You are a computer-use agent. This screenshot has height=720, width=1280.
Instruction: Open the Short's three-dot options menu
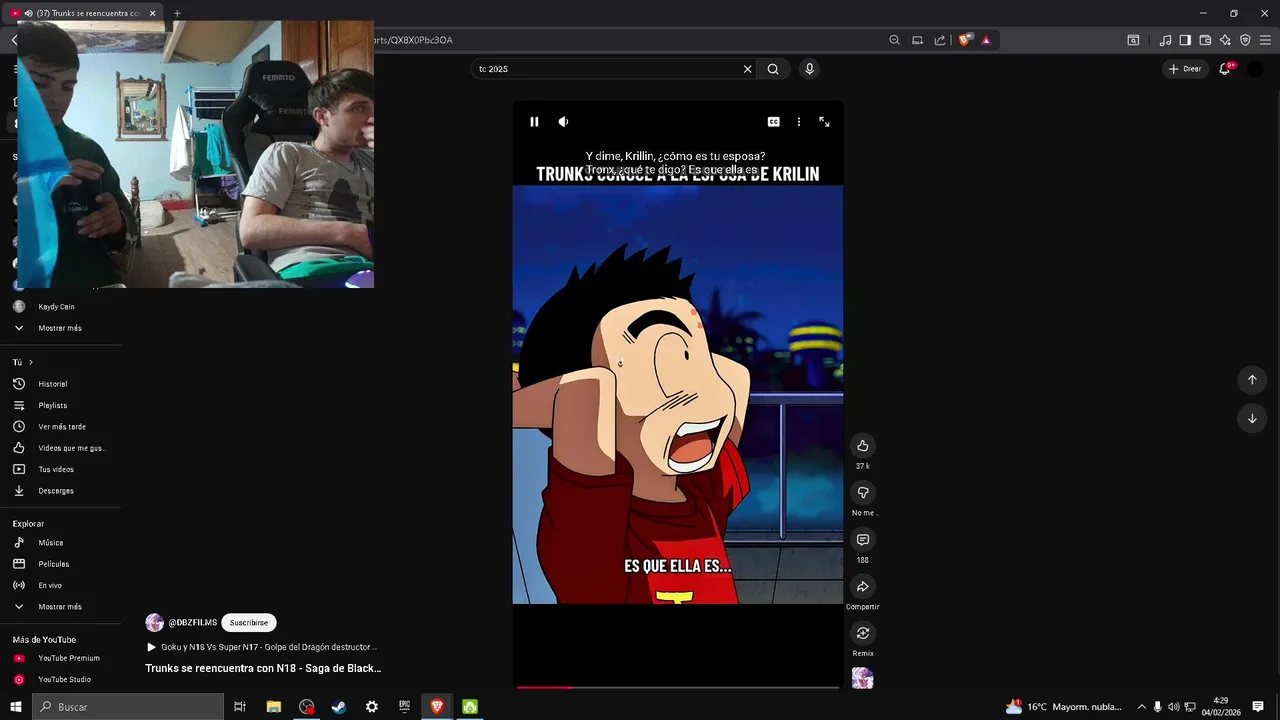(x=798, y=122)
